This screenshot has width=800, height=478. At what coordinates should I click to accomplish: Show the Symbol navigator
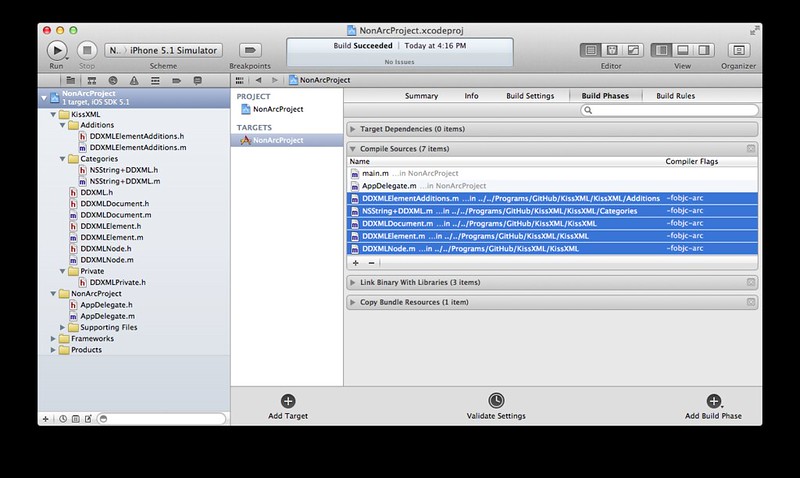(x=92, y=81)
